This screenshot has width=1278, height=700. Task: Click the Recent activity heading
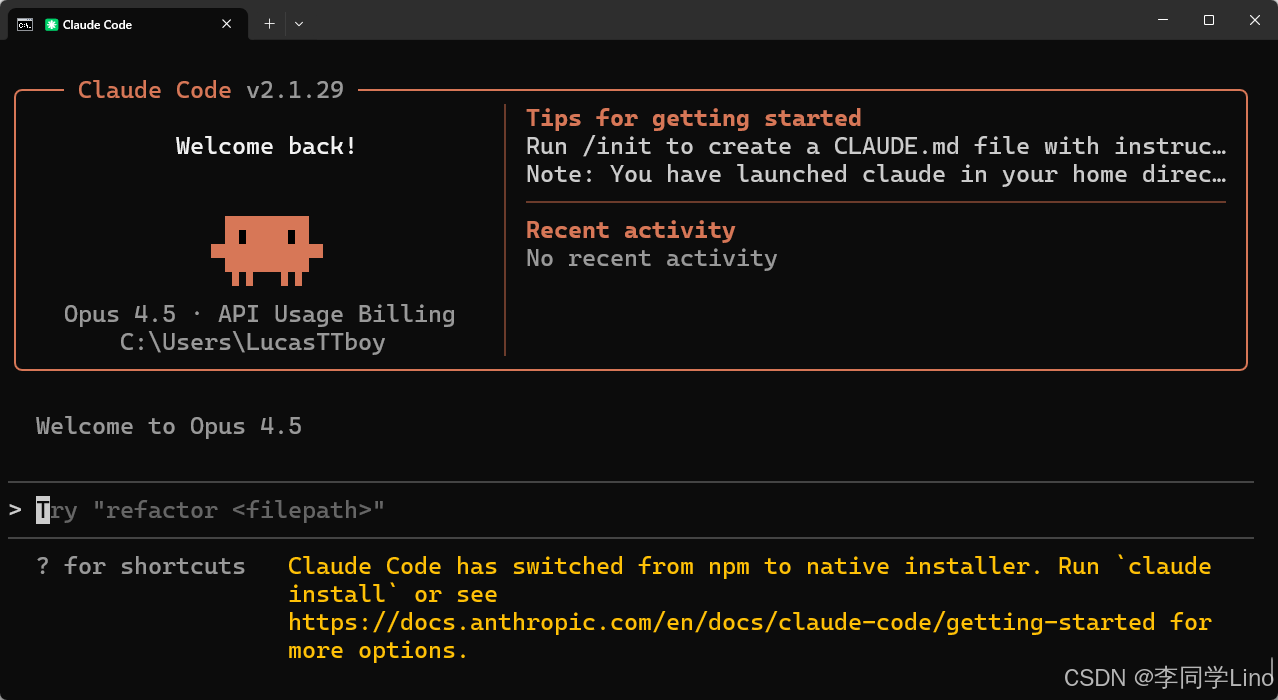(630, 229)
